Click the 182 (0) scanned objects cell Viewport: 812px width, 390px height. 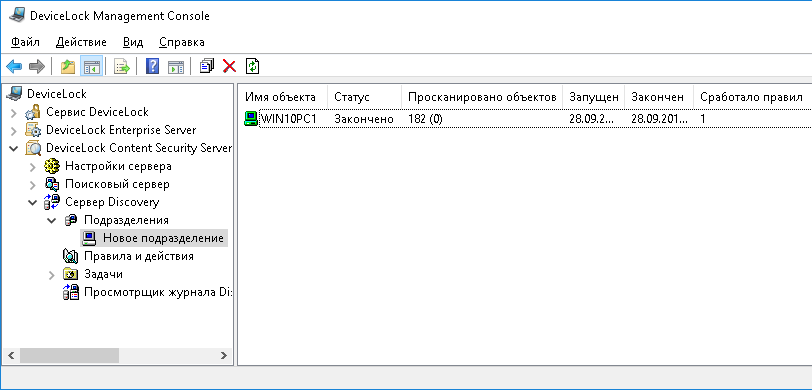pos(425,119)
